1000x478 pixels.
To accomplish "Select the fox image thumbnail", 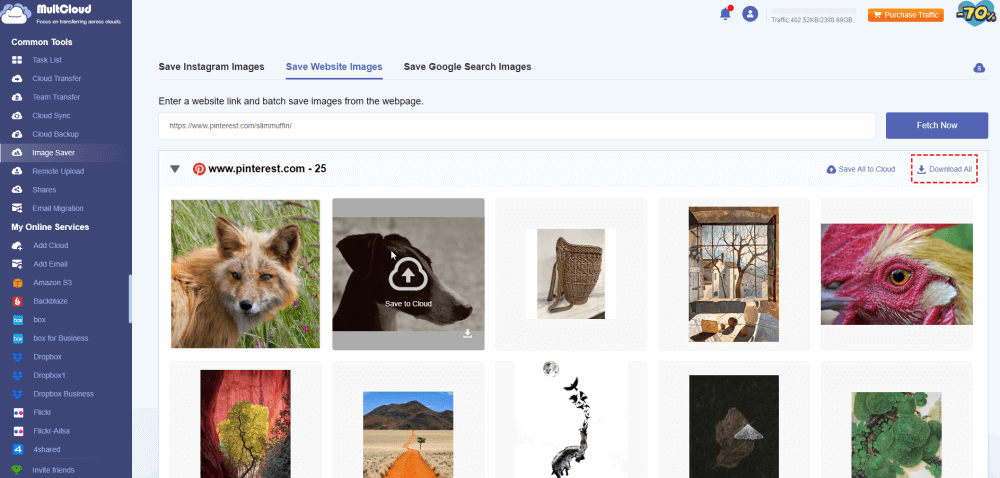I will (245, 273).
